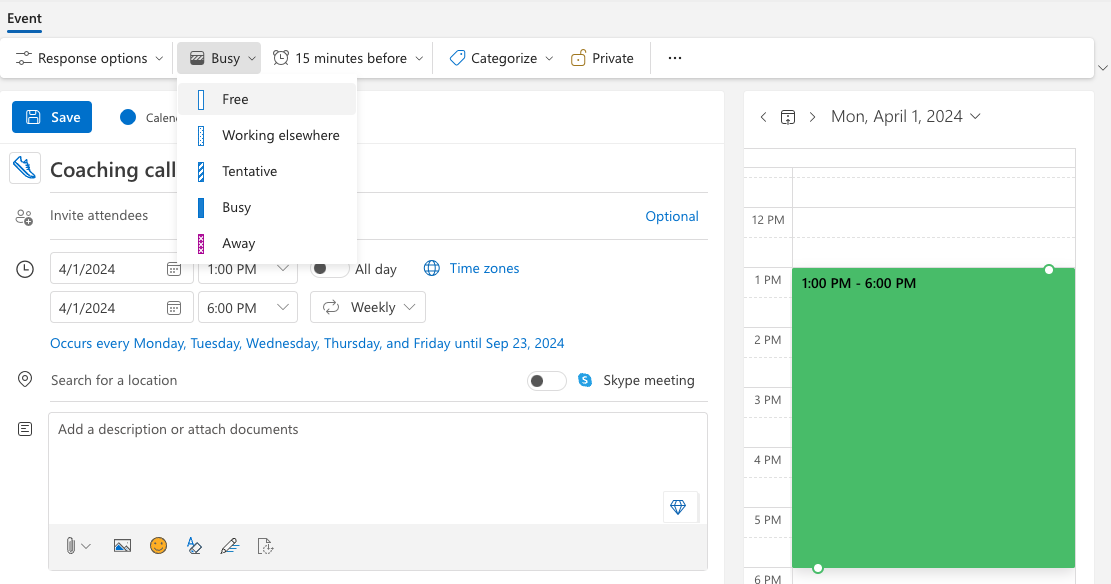Screen dimensions: 1111x584
Task: Click the pen drawing icon
Action: tap(230, 546)
